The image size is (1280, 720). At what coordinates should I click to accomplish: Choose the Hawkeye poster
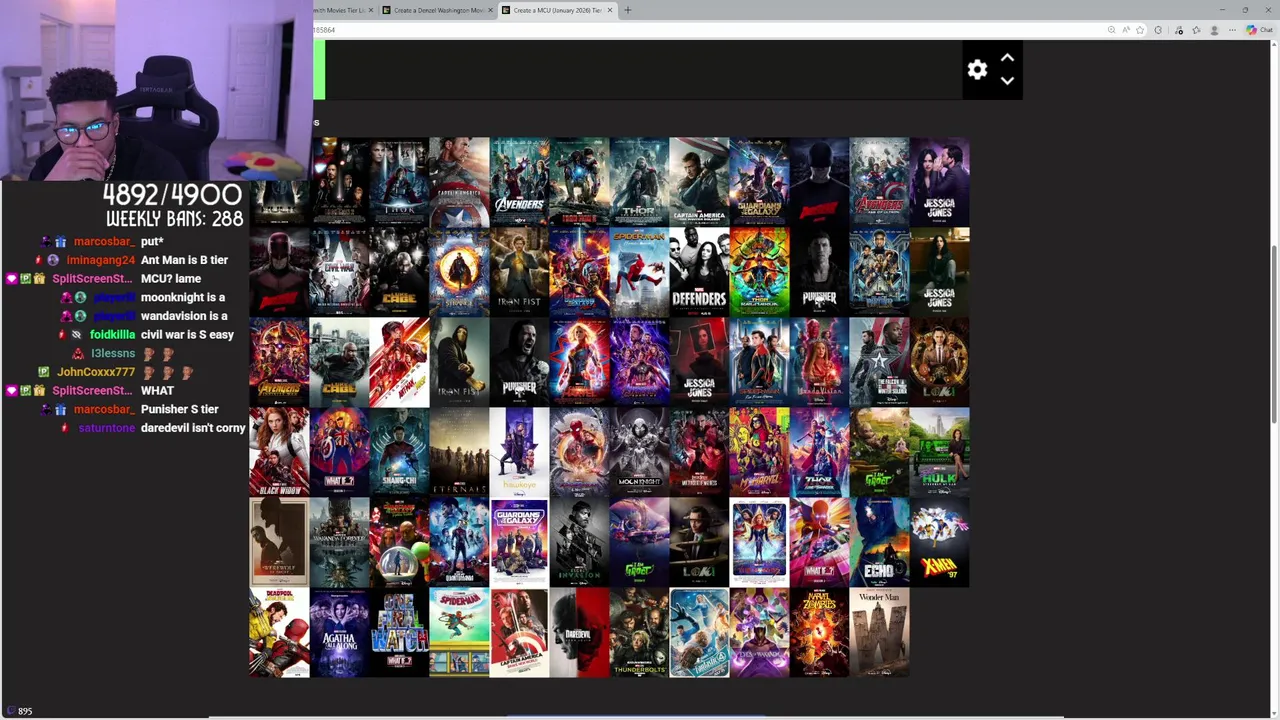tap(519, 452)
